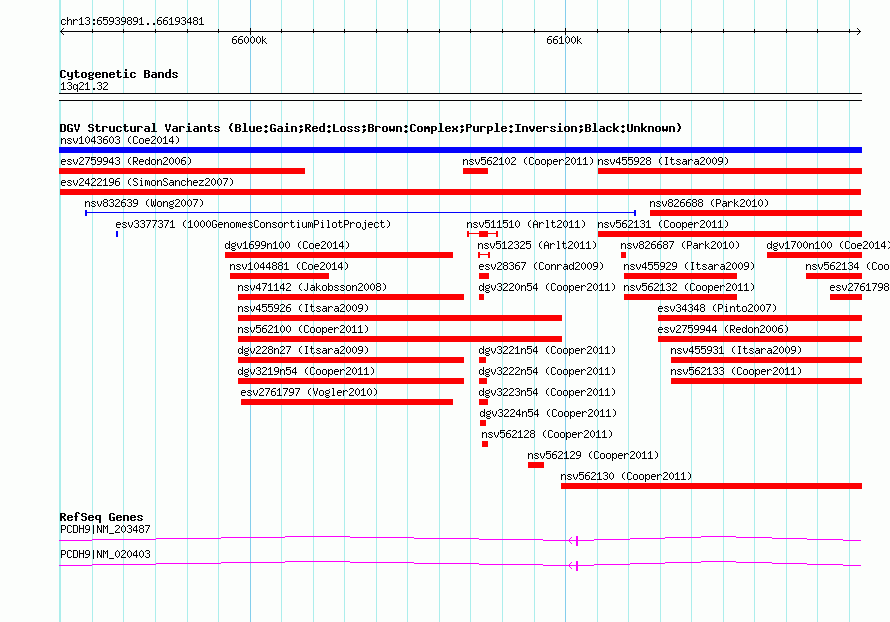890x622 pixels.
Task: Open nsv826688 (Park2010) variant
Action: [709, 203]
